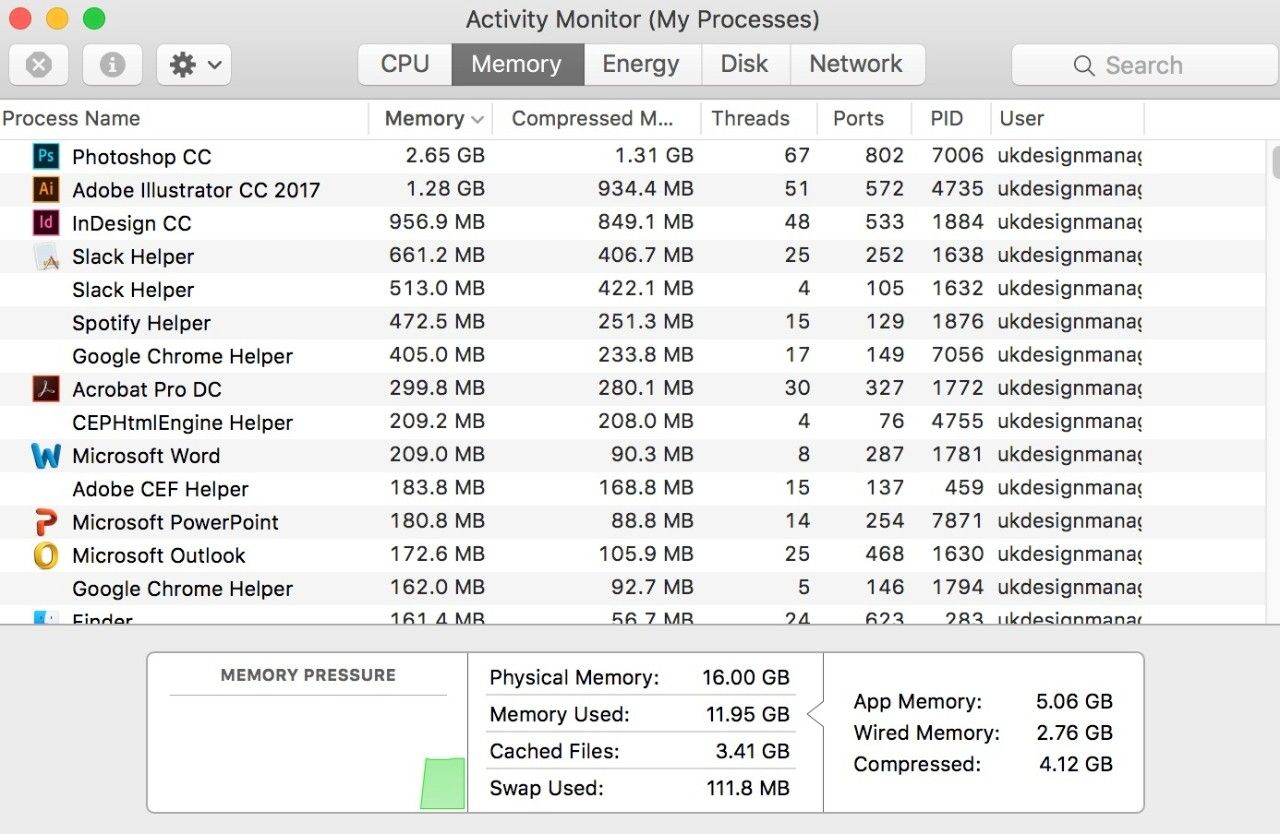
Task: Click the quit process button
Action: tap(38, 64)
